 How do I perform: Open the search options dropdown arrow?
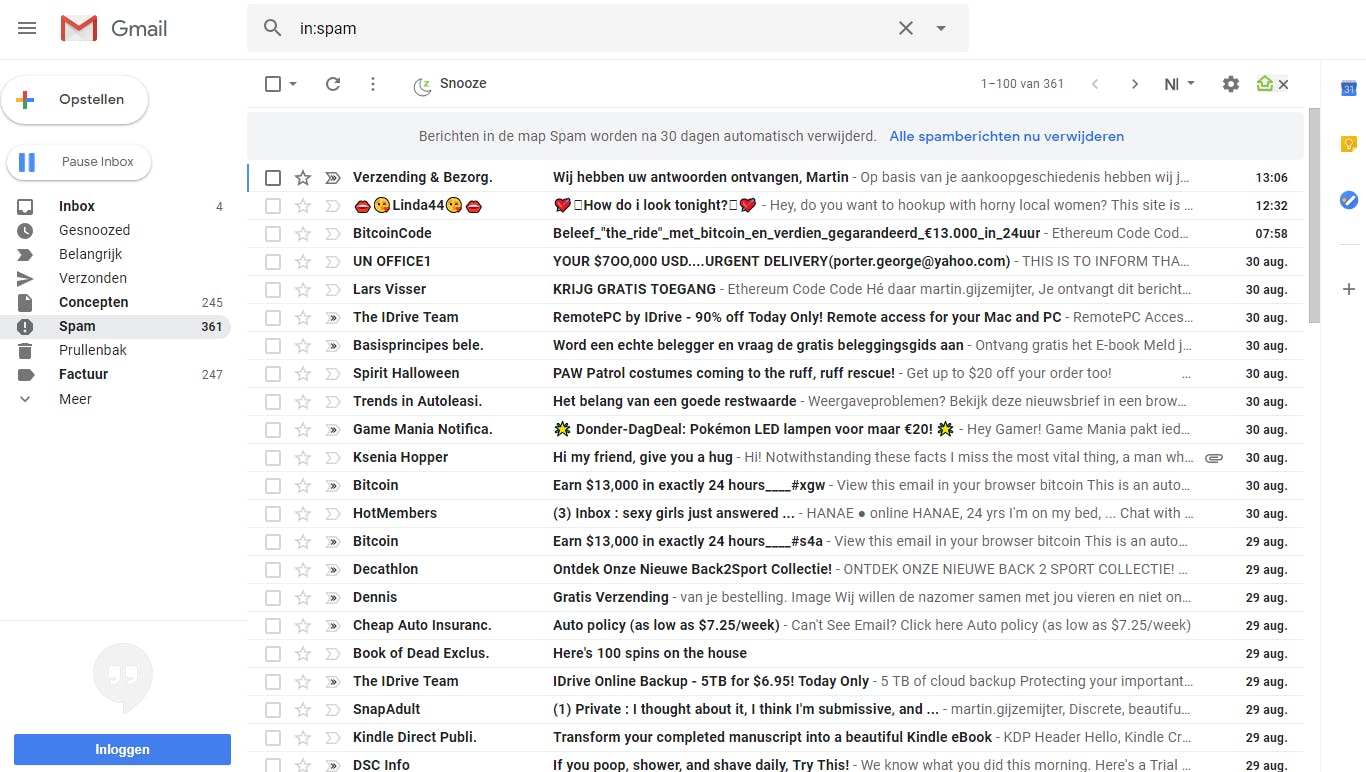click(940, 28)
